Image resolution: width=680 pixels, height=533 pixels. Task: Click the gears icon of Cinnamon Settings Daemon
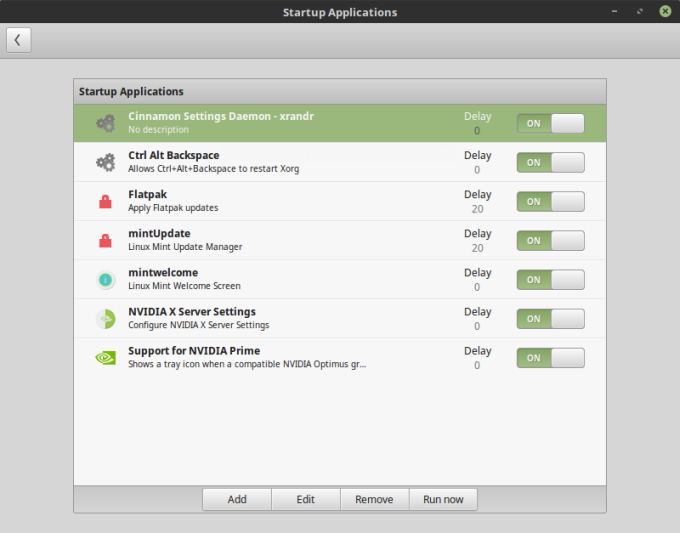[106, 124]
